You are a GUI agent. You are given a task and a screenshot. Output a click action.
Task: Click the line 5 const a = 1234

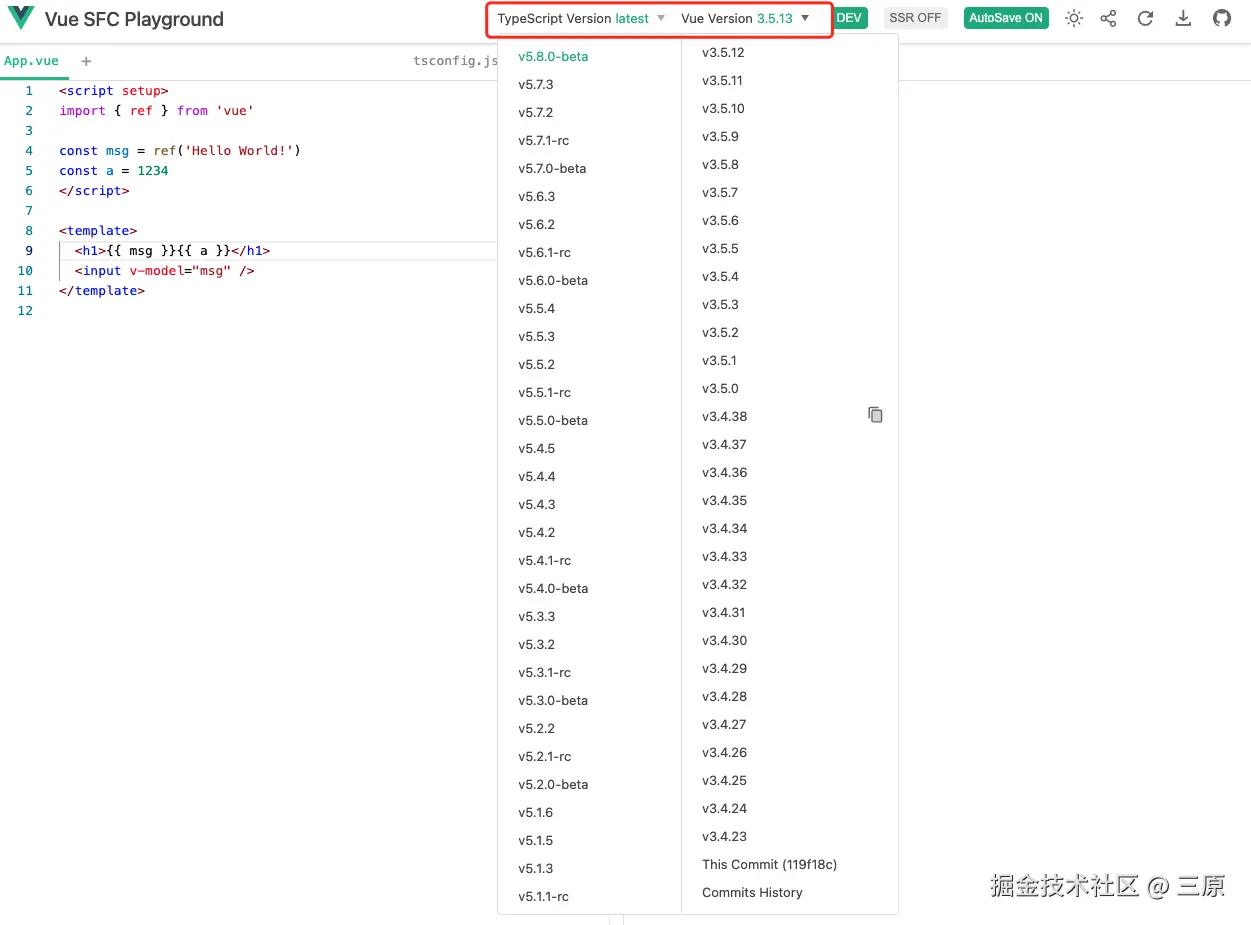click(x=114, y=171)
